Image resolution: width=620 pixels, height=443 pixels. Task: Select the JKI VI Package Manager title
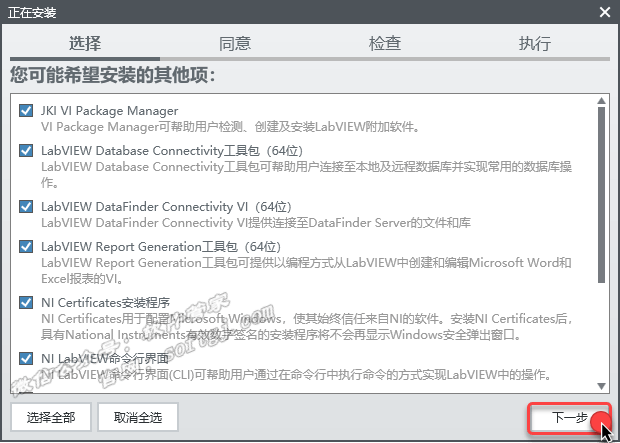(x=110, y=111)
